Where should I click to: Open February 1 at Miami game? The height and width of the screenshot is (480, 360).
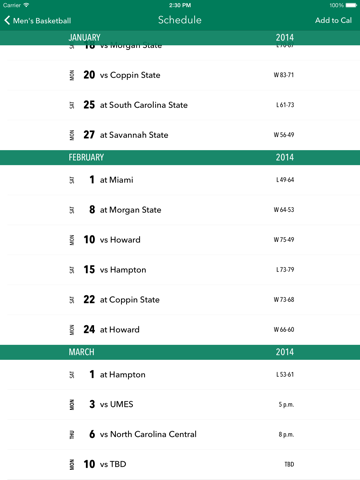(x=180, y=180)
